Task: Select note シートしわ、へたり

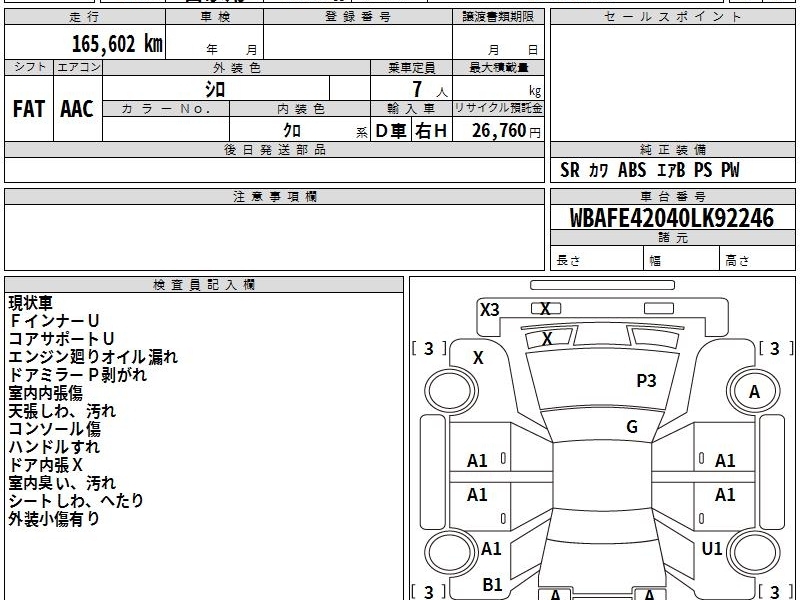Action: pos(76,501)
